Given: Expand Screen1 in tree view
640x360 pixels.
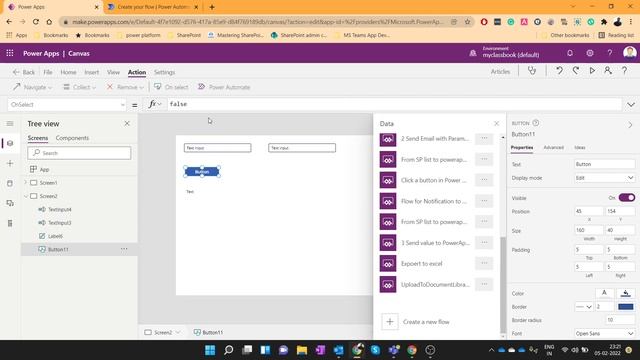Looking at the screenshot, I should click(26, 182).
